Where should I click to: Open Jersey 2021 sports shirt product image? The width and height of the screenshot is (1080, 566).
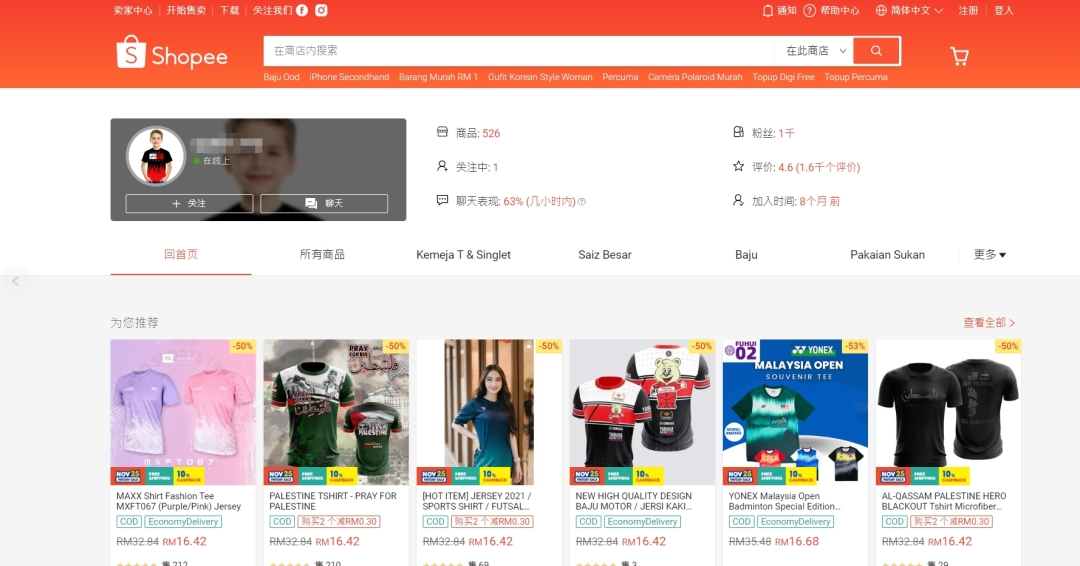pyautogui.click(x=489, y=412)
